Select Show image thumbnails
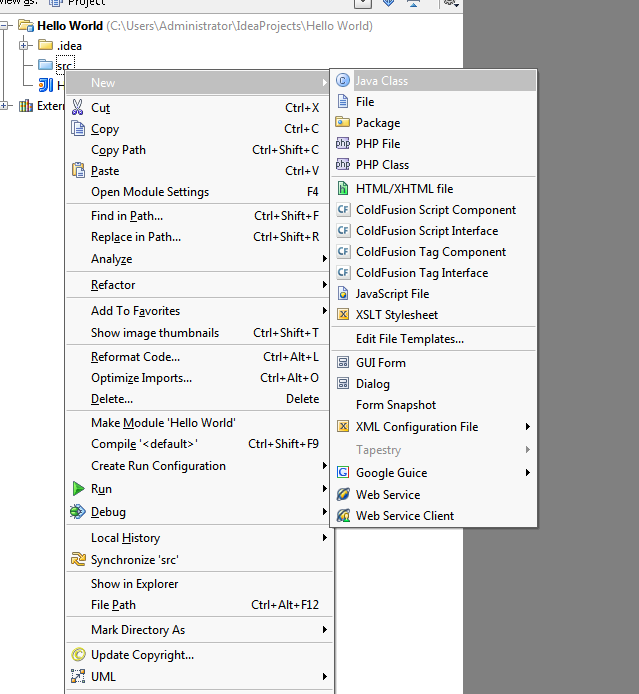Viewport: 639px width, 694px height. 198,332
